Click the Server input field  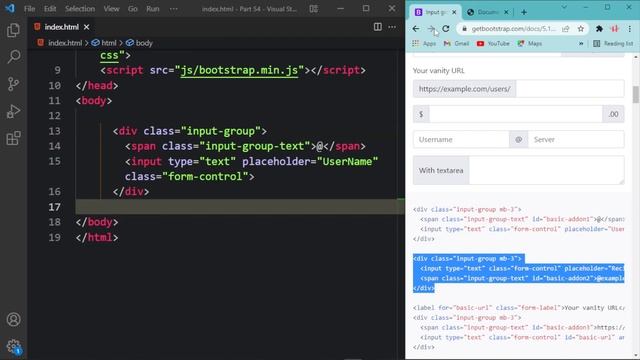pos(576,139)
